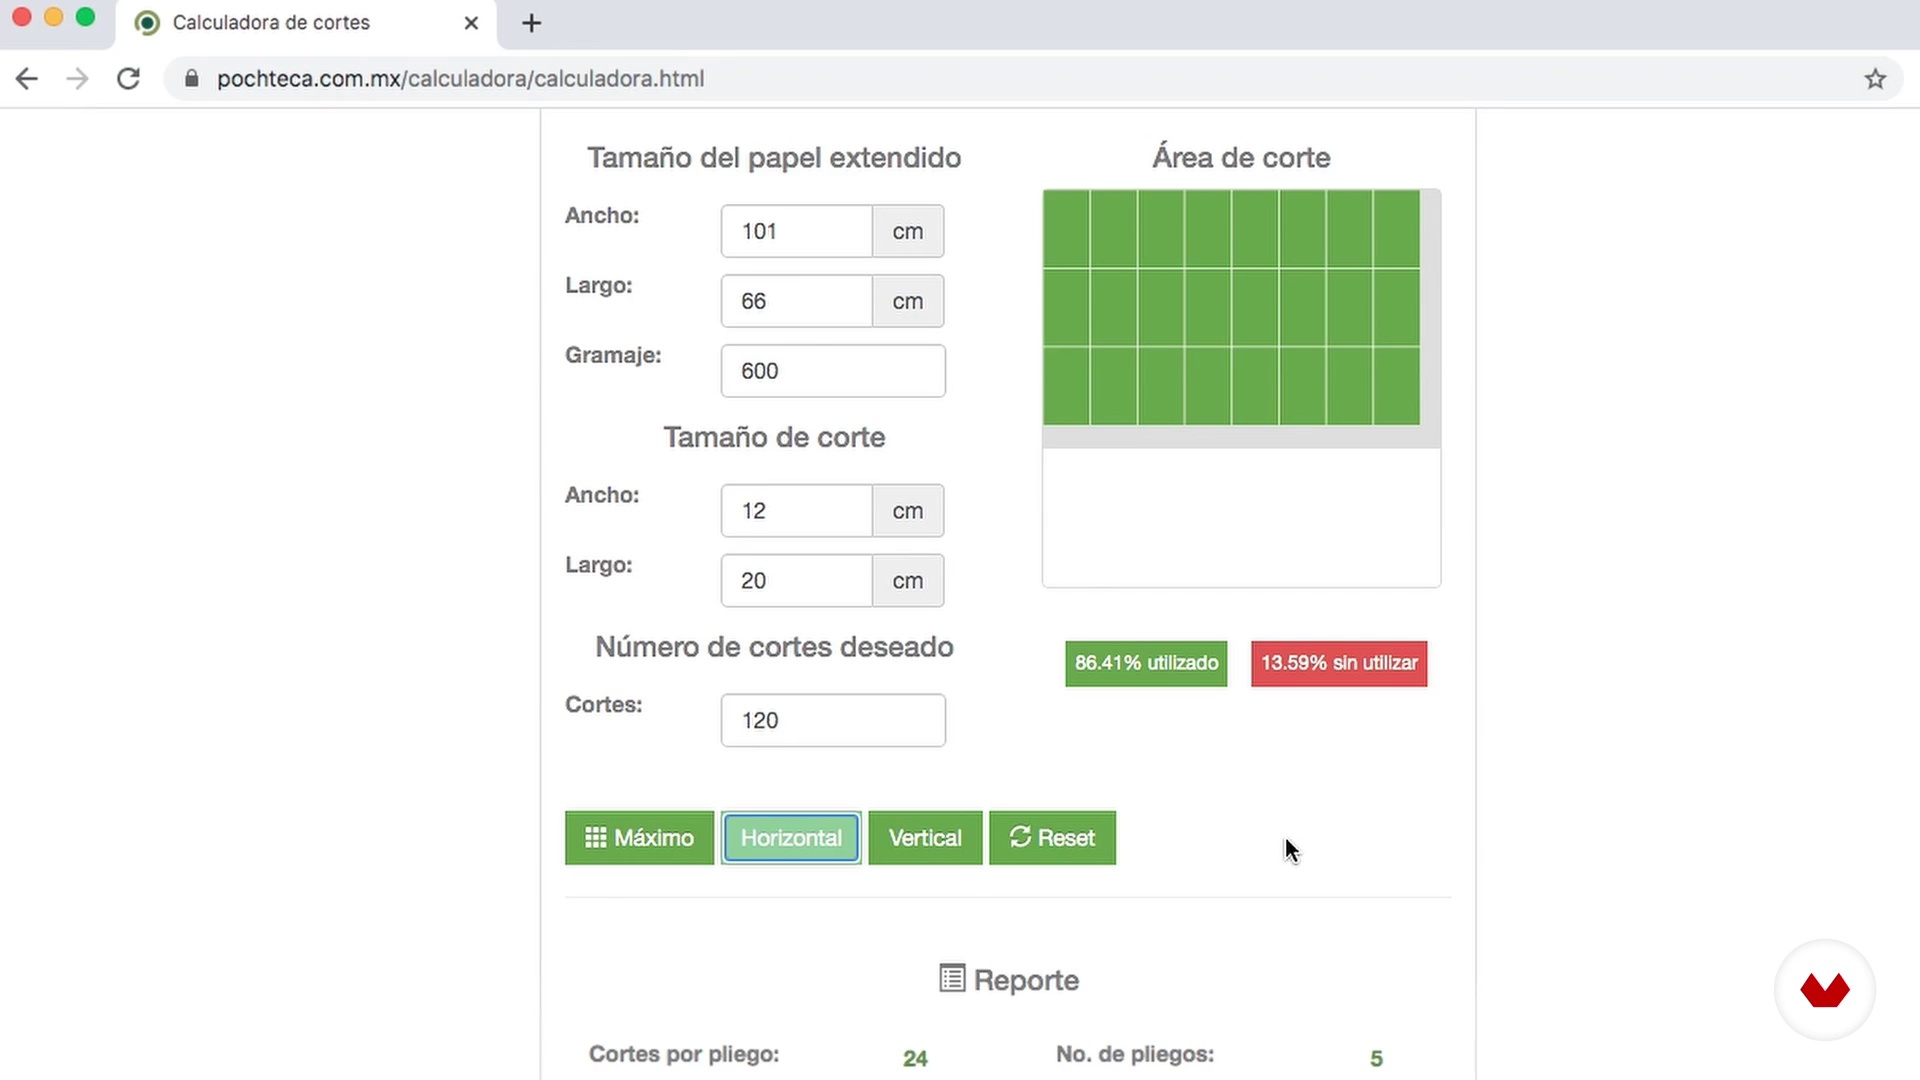The image size is (1920, 1080).
Task: Click the green cut area diagram
Action: tap(1231, 308)
